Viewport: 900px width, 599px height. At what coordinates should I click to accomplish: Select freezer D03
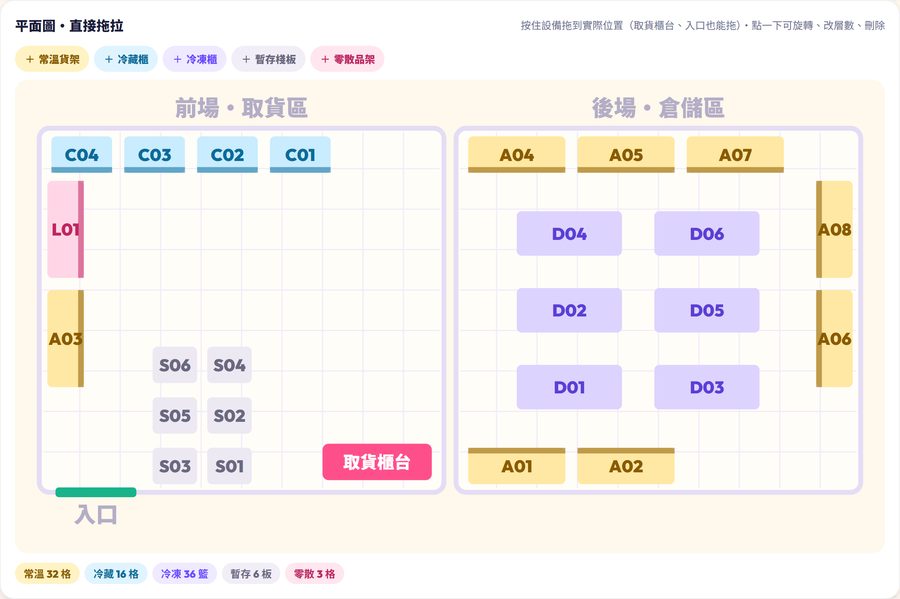(x=707, y=387)
